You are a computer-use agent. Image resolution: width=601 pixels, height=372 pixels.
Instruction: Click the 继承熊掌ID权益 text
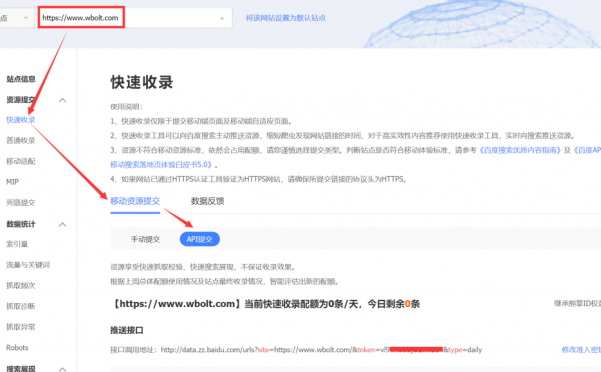coord(577,303)
